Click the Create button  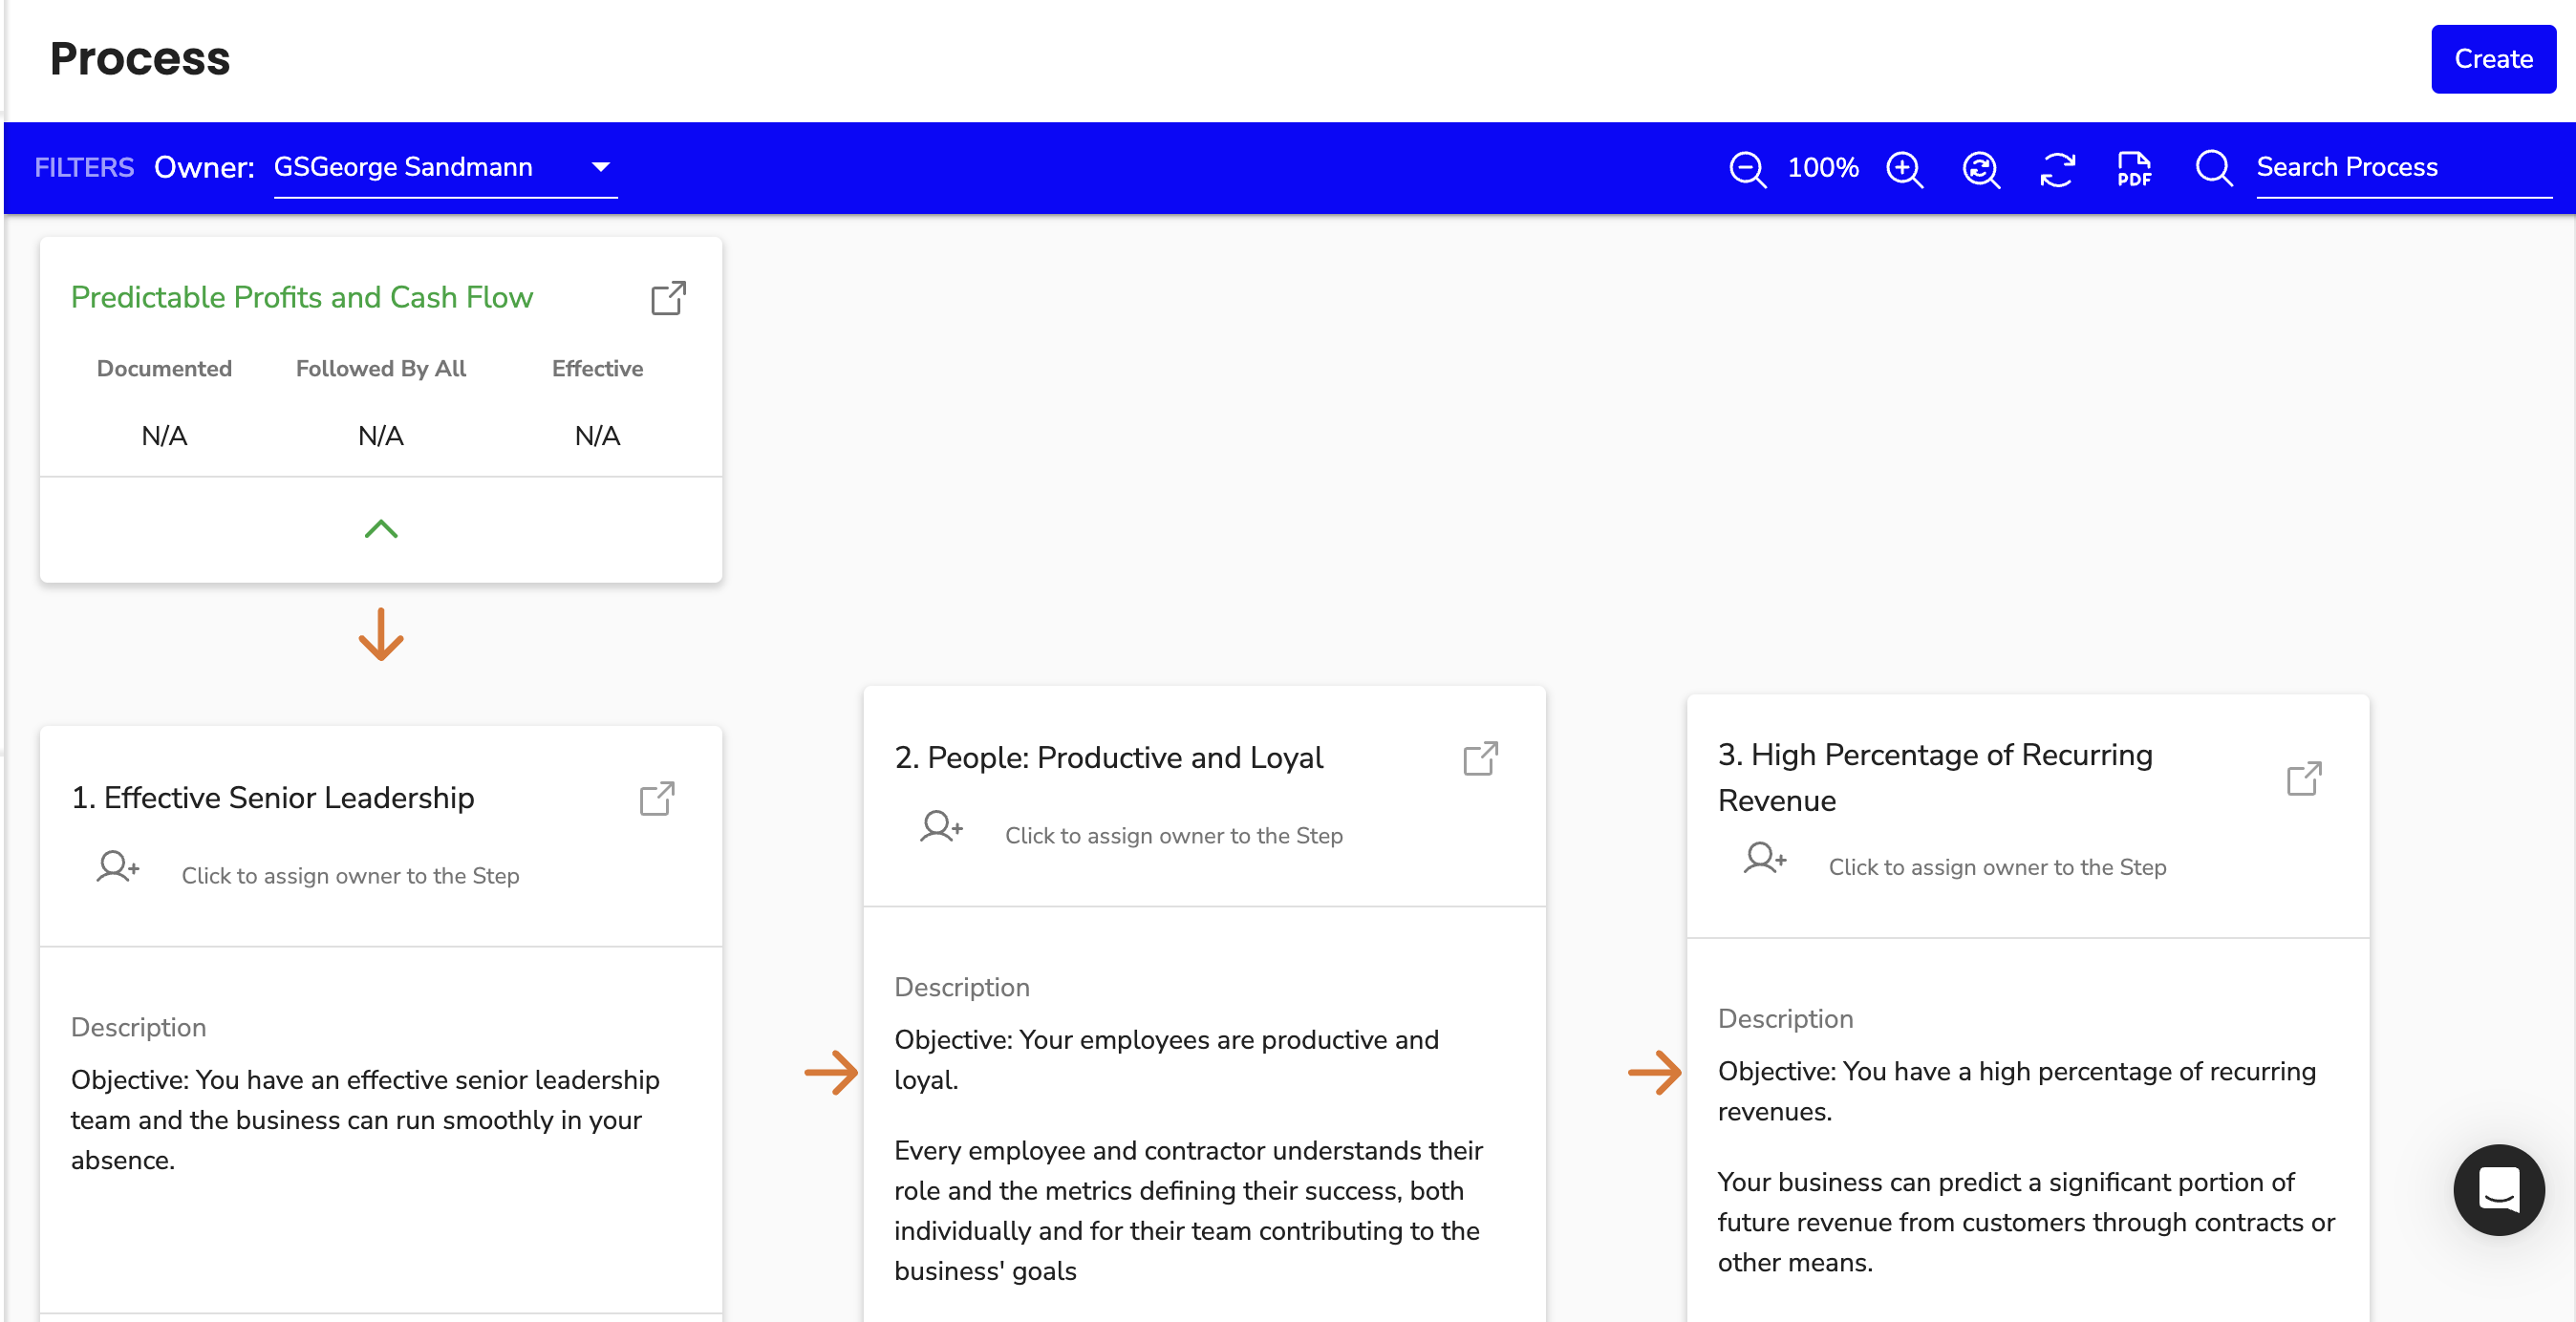[x=2492, y=59]
